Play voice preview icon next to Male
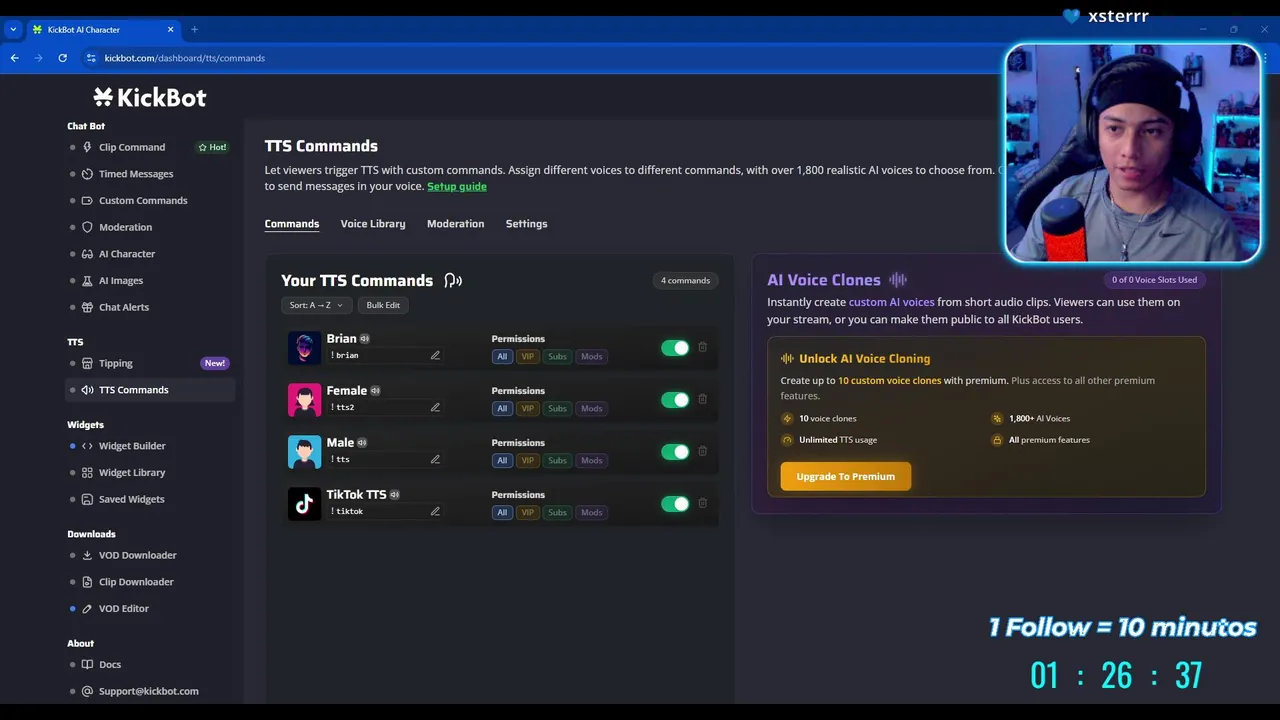Viewport: 1280px width, 720px height. 362,443
